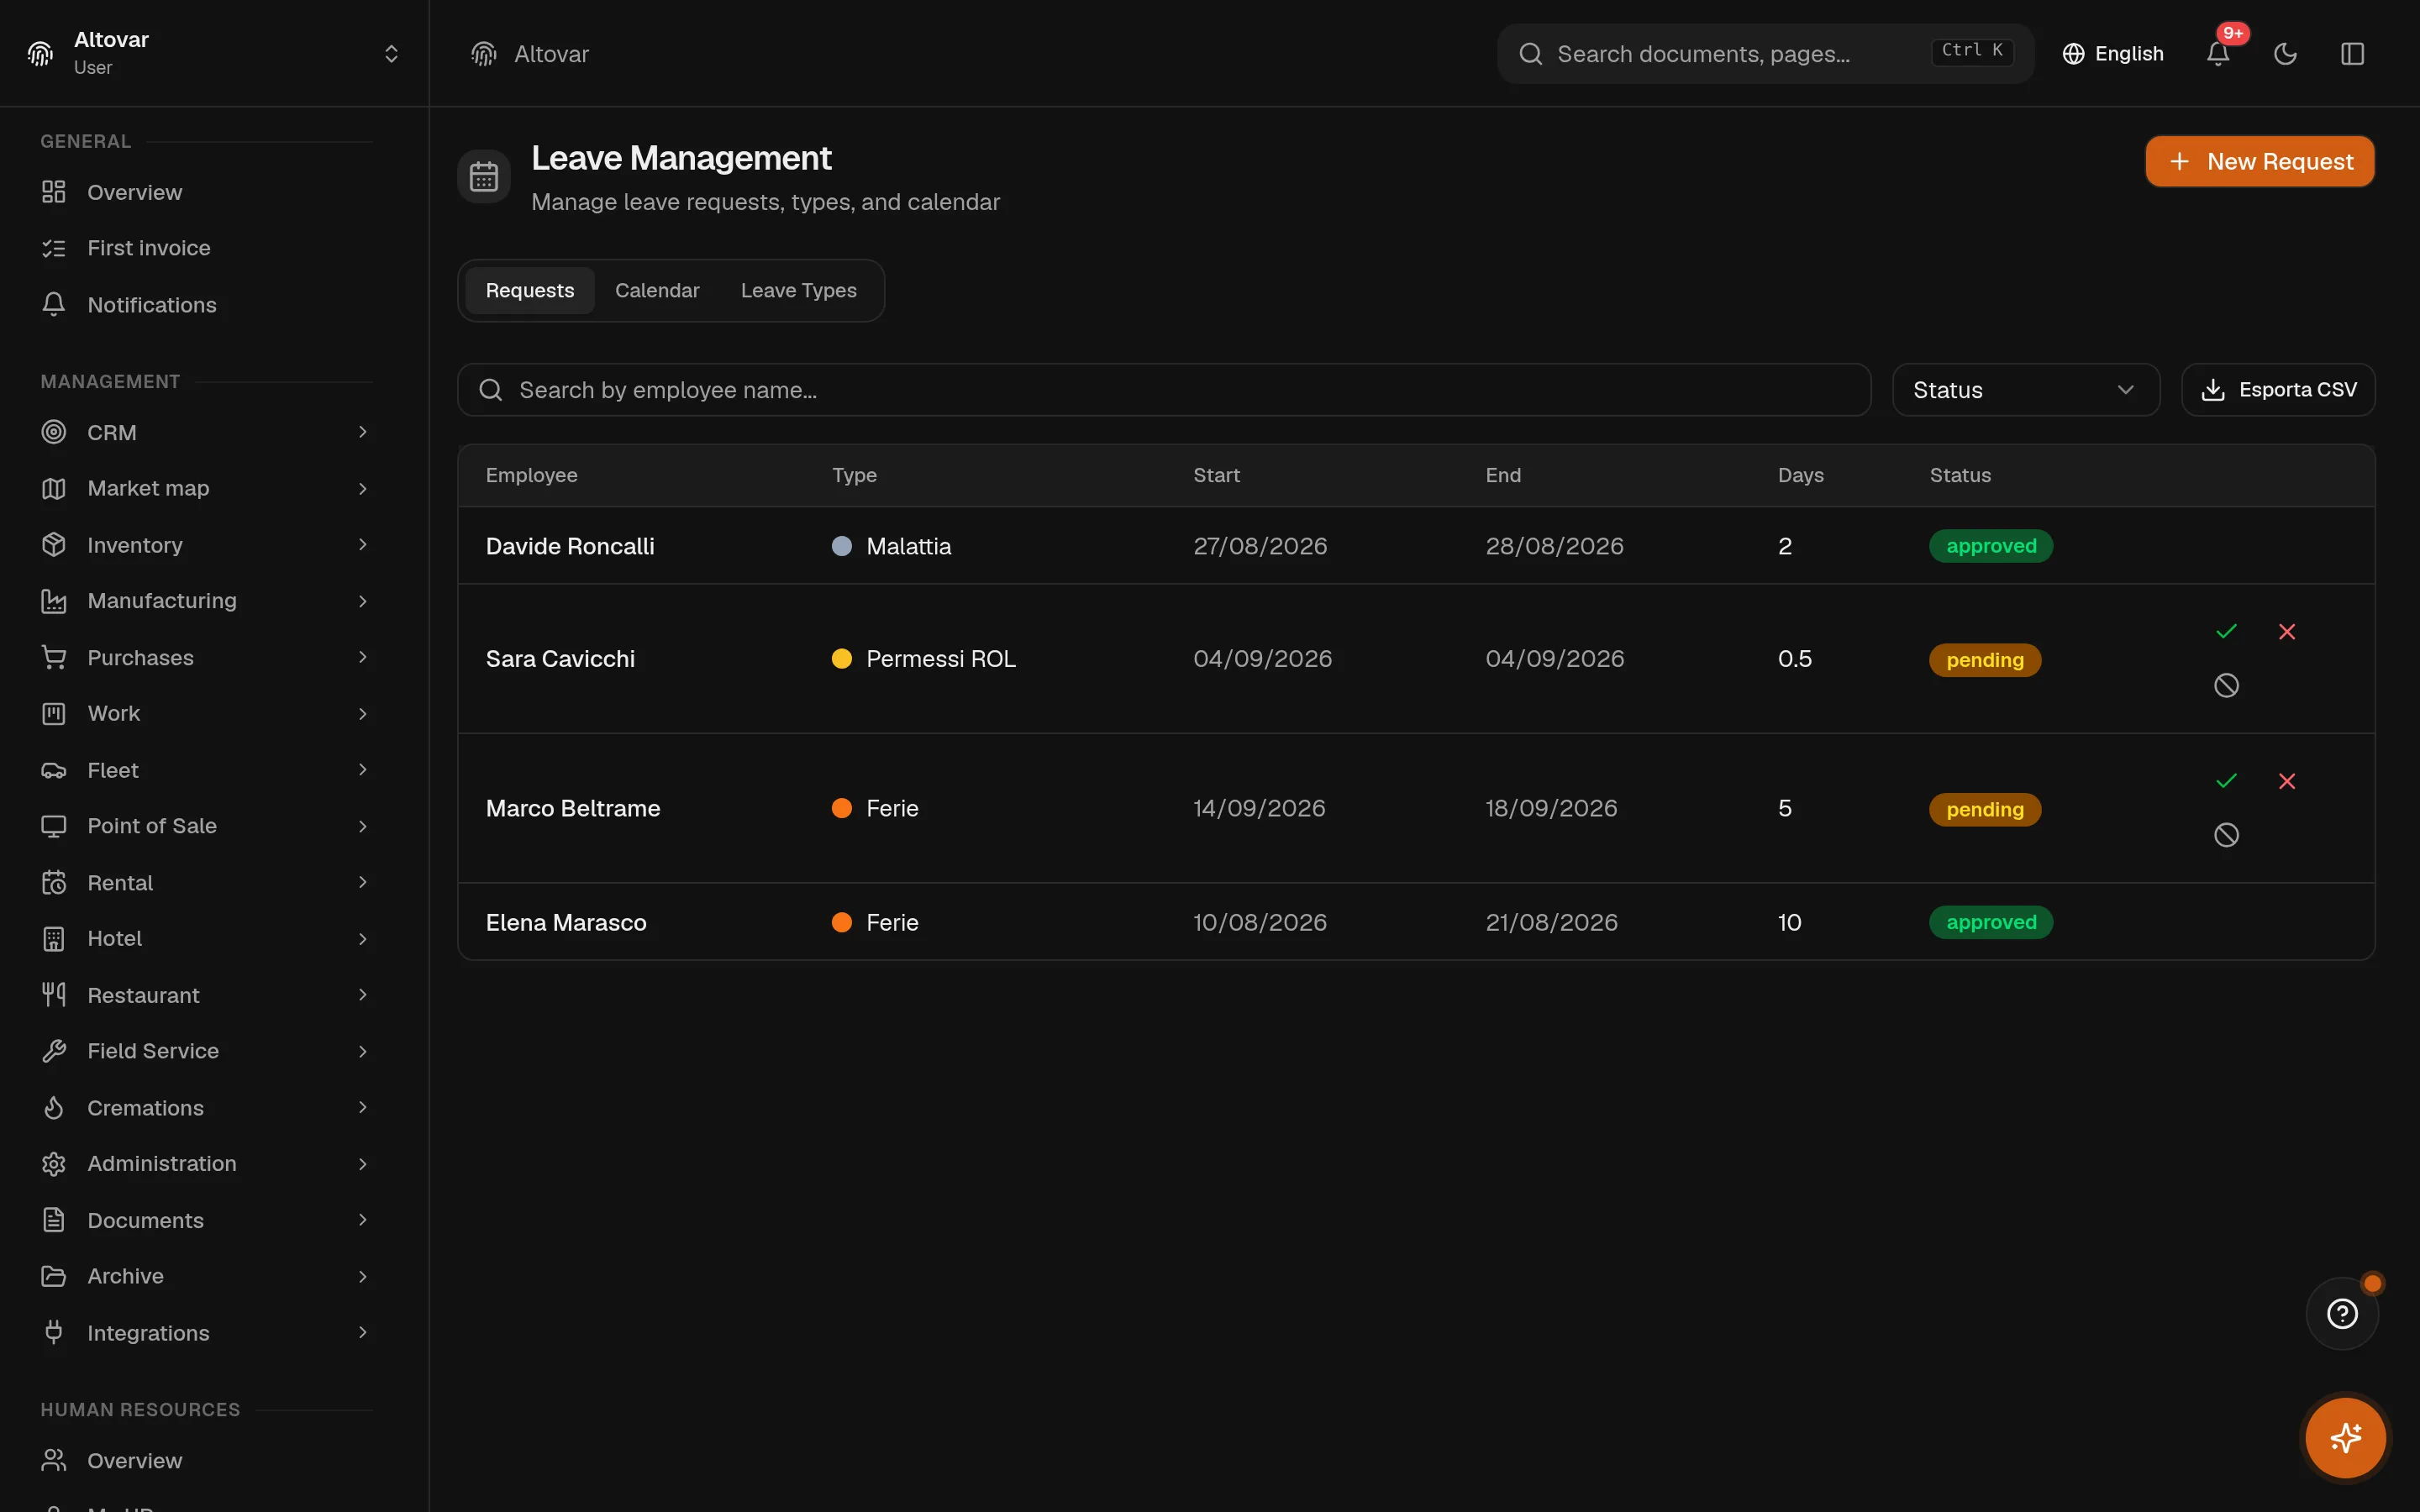Open Inventory sidebar item
2420x1512 pixels.
tap(206, 545)
